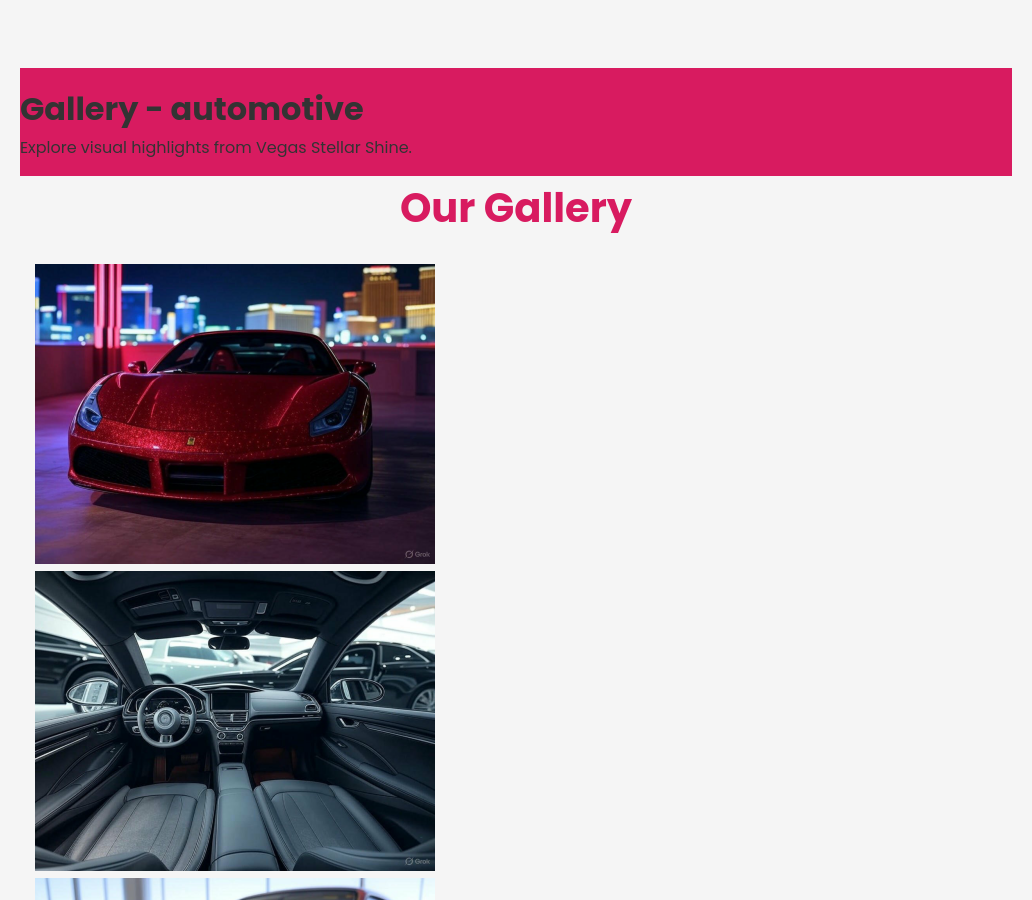Click the red car's right side mirror

[x=361, y=367]
